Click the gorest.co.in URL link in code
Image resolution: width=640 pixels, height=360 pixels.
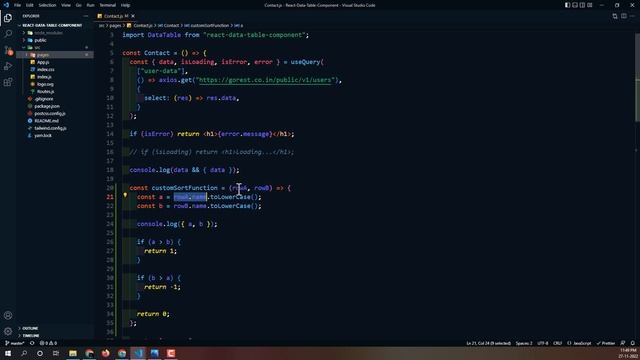266,80
